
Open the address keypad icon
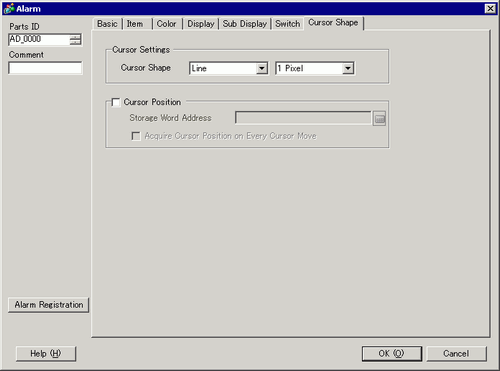tap(379, 118)
